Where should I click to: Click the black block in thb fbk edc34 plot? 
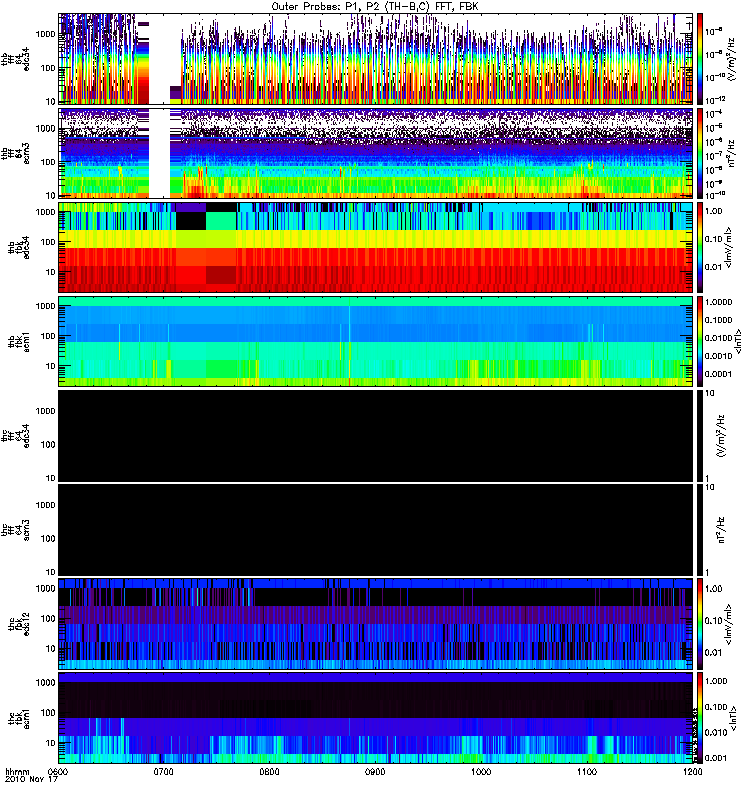[x=191, y=221]
